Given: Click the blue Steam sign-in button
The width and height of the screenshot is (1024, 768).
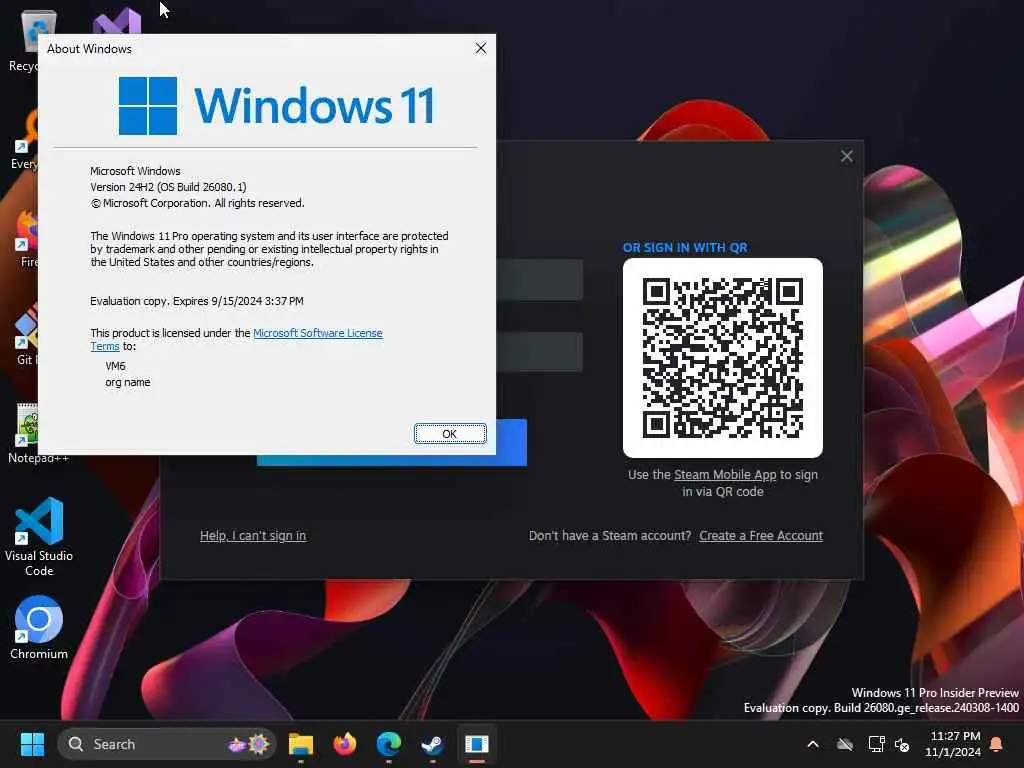Looking at the screenshot, I should click(x=511, y=442).
